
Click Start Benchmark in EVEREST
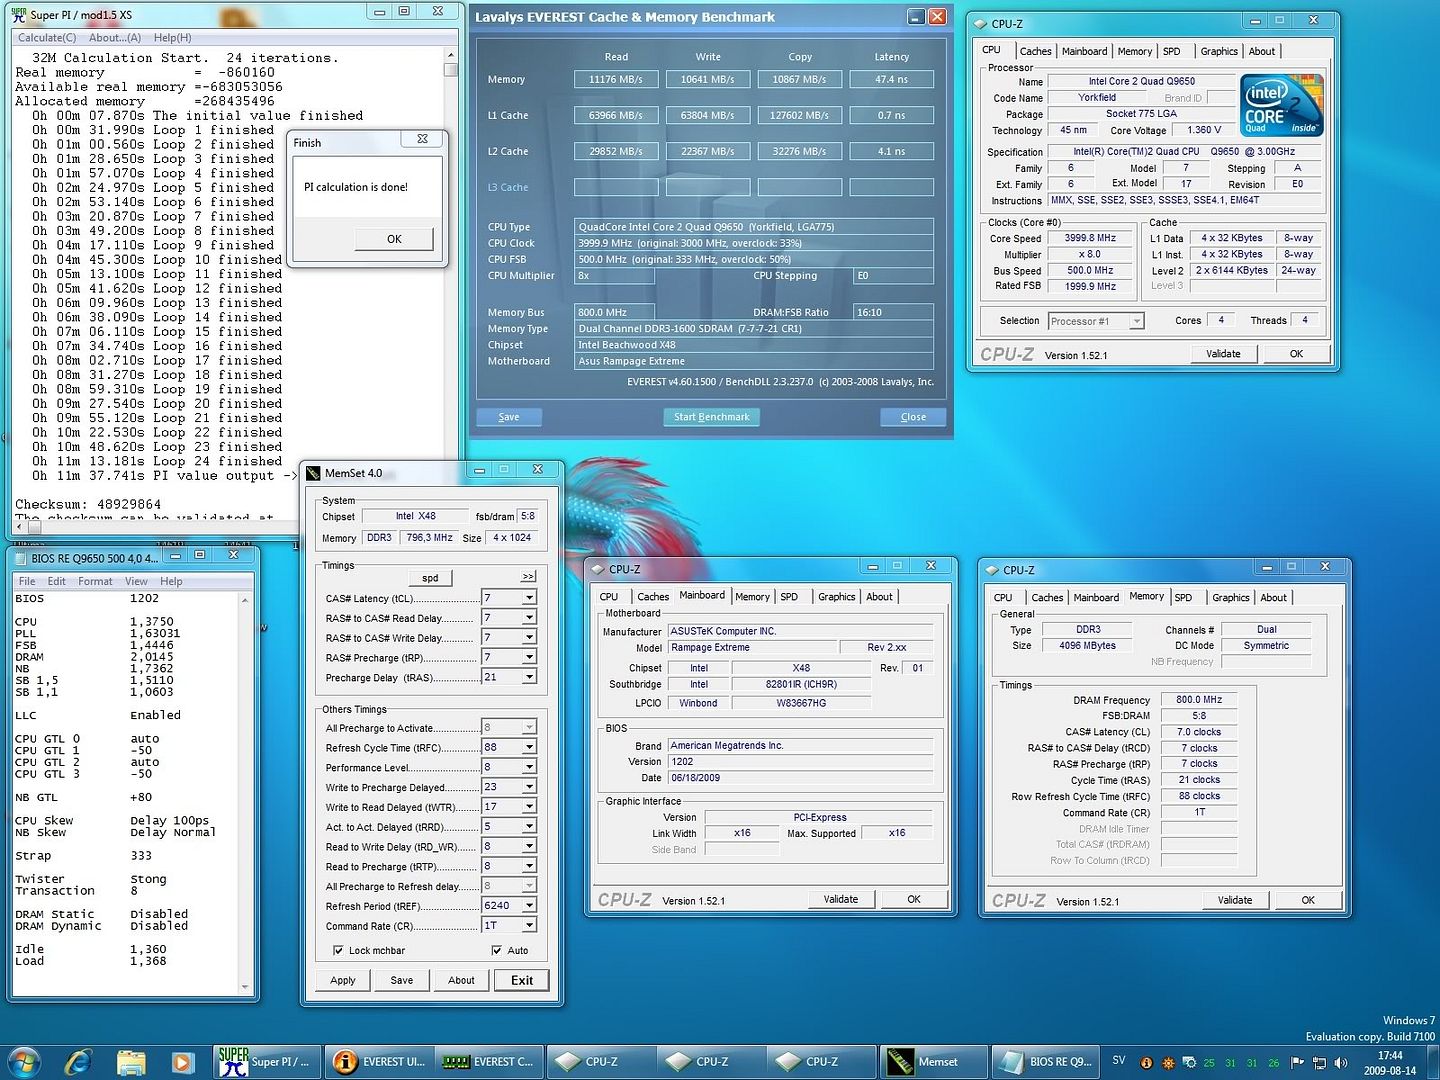(x=711, y=417)
